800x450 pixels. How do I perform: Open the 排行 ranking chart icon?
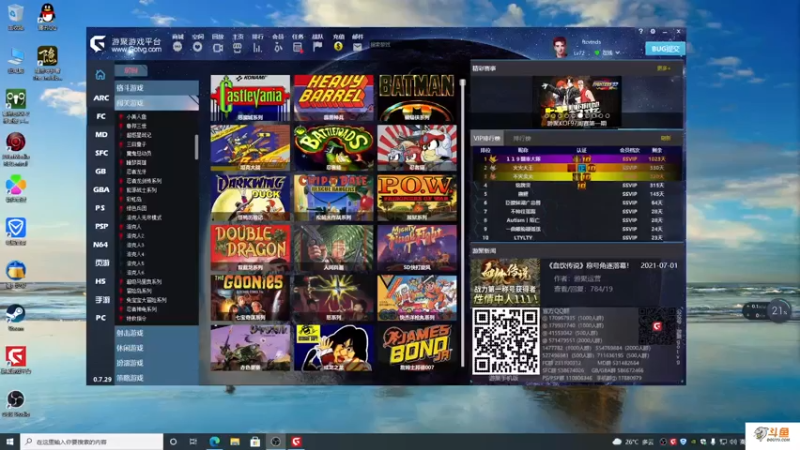tap(257, 47)
